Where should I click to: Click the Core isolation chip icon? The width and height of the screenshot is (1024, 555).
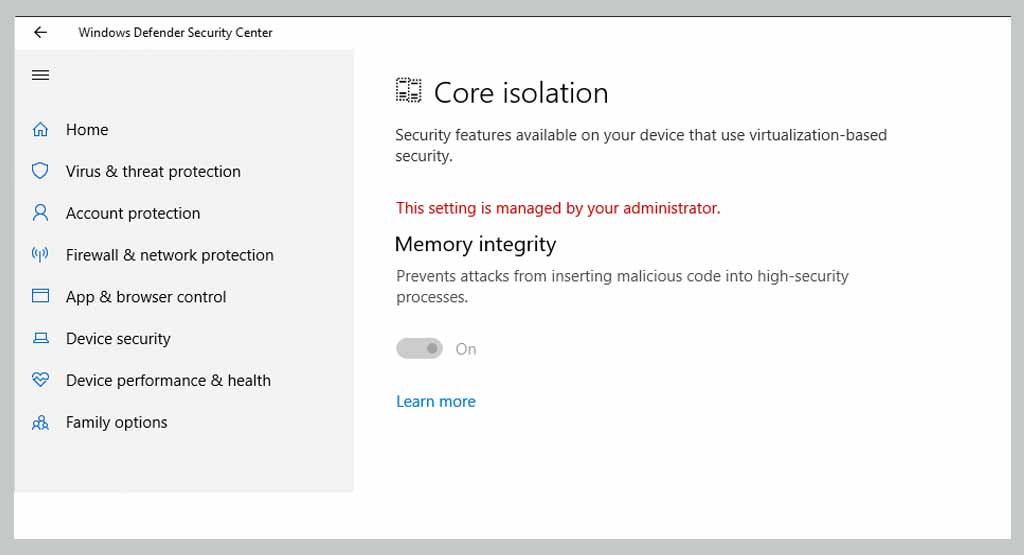tap(409, 90)
